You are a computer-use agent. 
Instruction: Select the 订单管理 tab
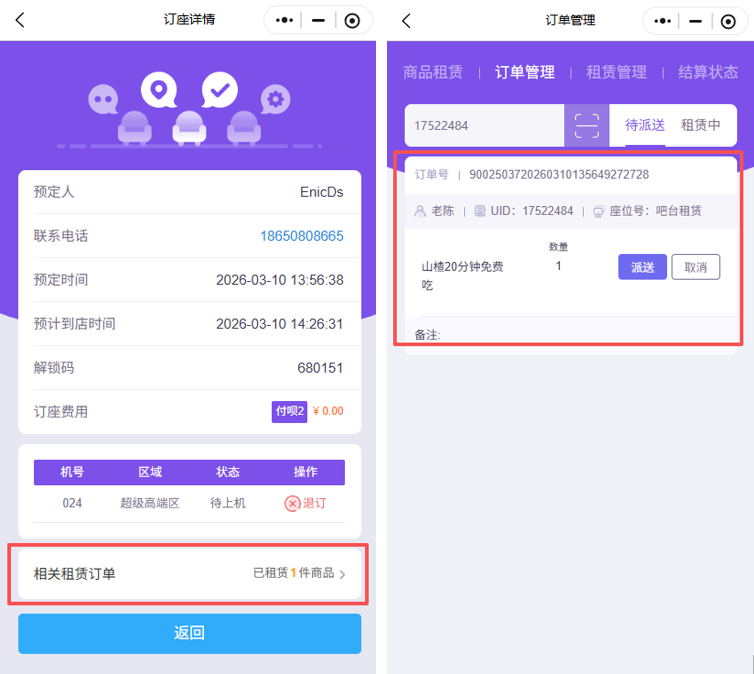pyautogui.click(x=525, y=72)
